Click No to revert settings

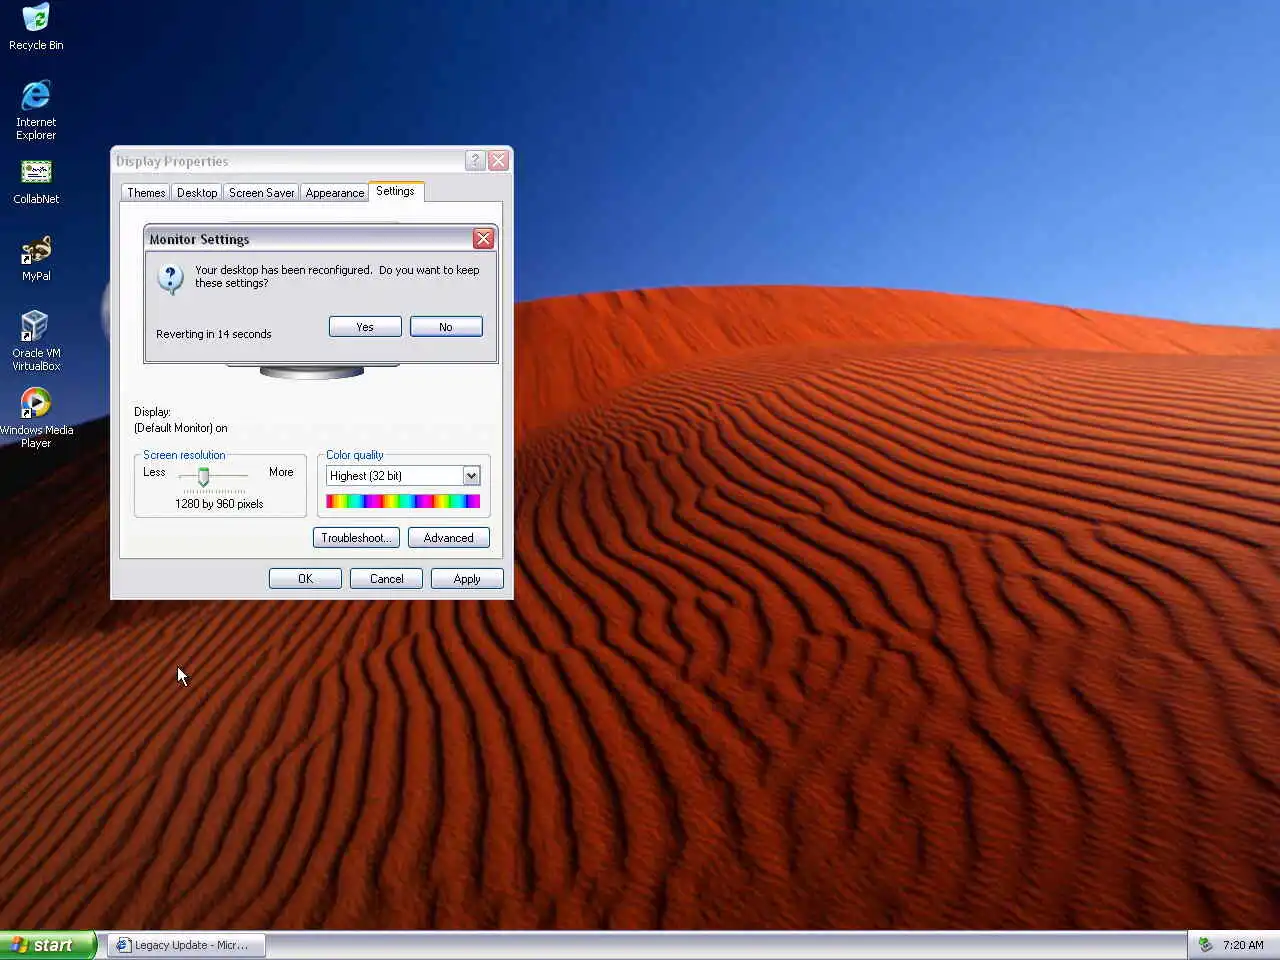point(446,327)
